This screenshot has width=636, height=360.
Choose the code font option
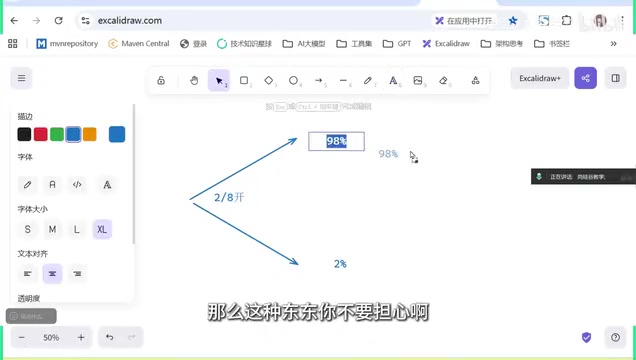[x=77, y=184]
